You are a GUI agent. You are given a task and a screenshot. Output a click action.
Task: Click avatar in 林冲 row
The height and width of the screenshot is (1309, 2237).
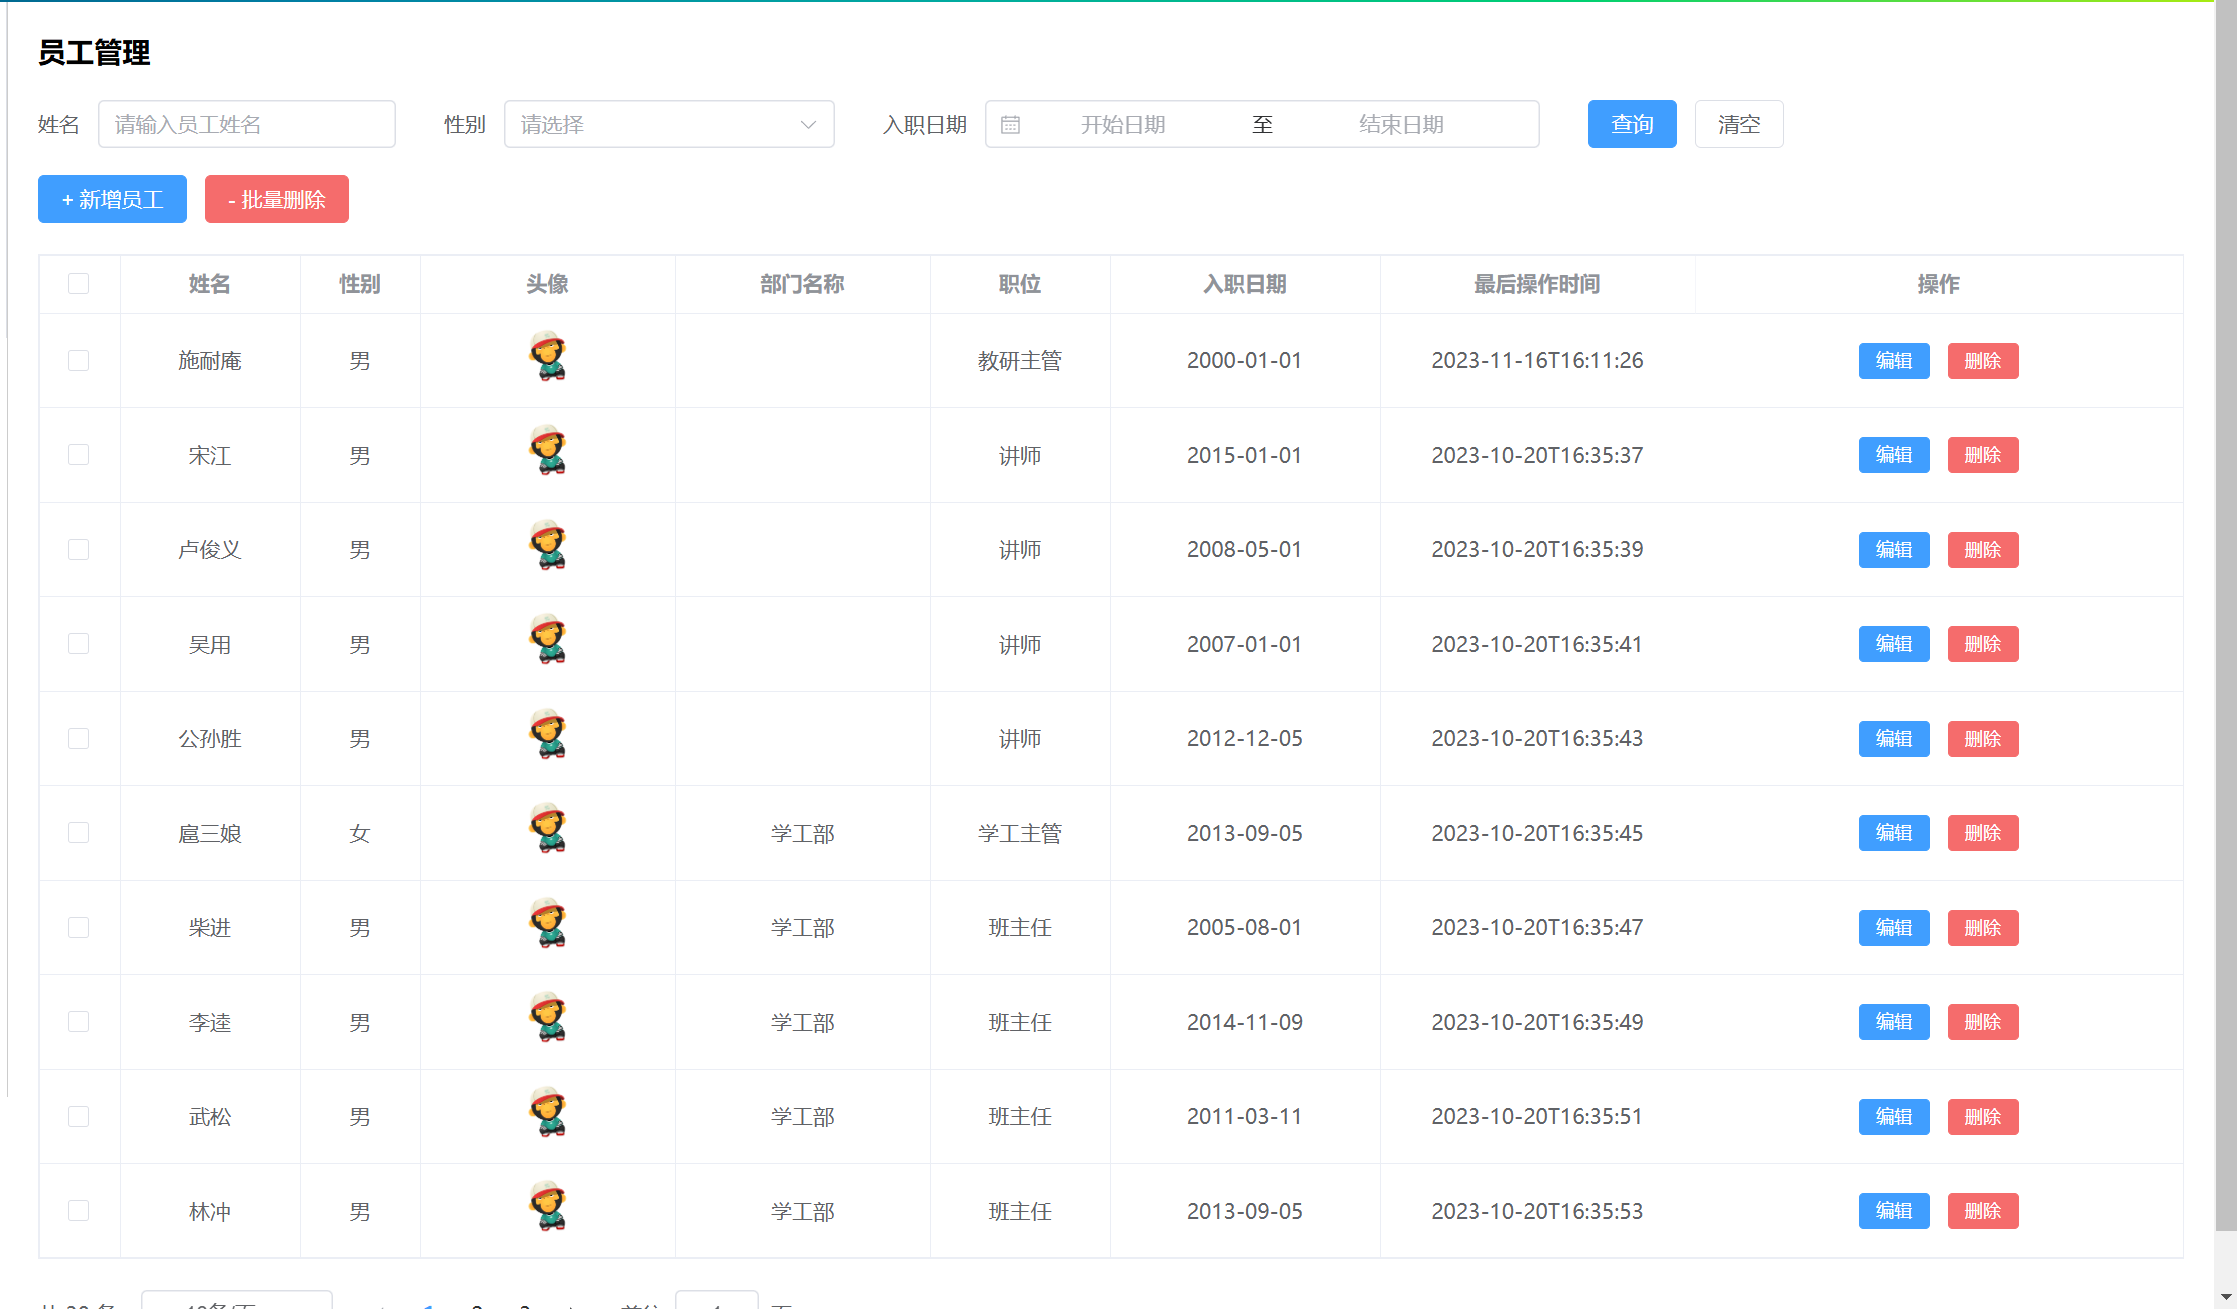[x=547, y=1207]
